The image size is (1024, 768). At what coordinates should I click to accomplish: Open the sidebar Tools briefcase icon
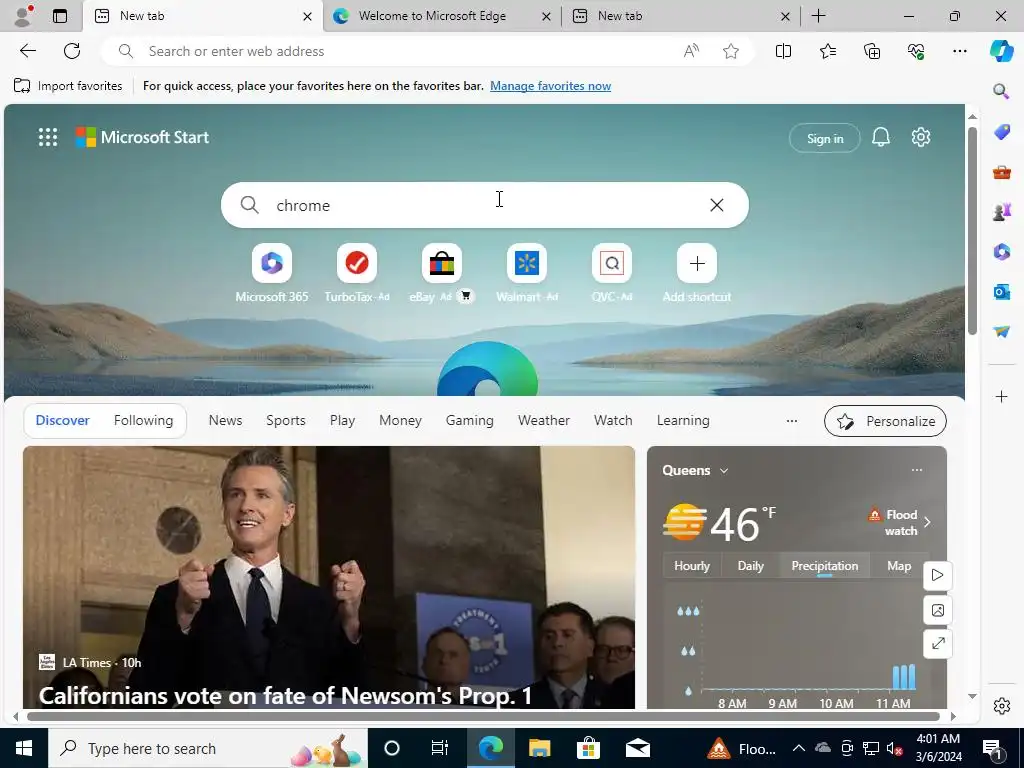click(x=1001, y=172)
